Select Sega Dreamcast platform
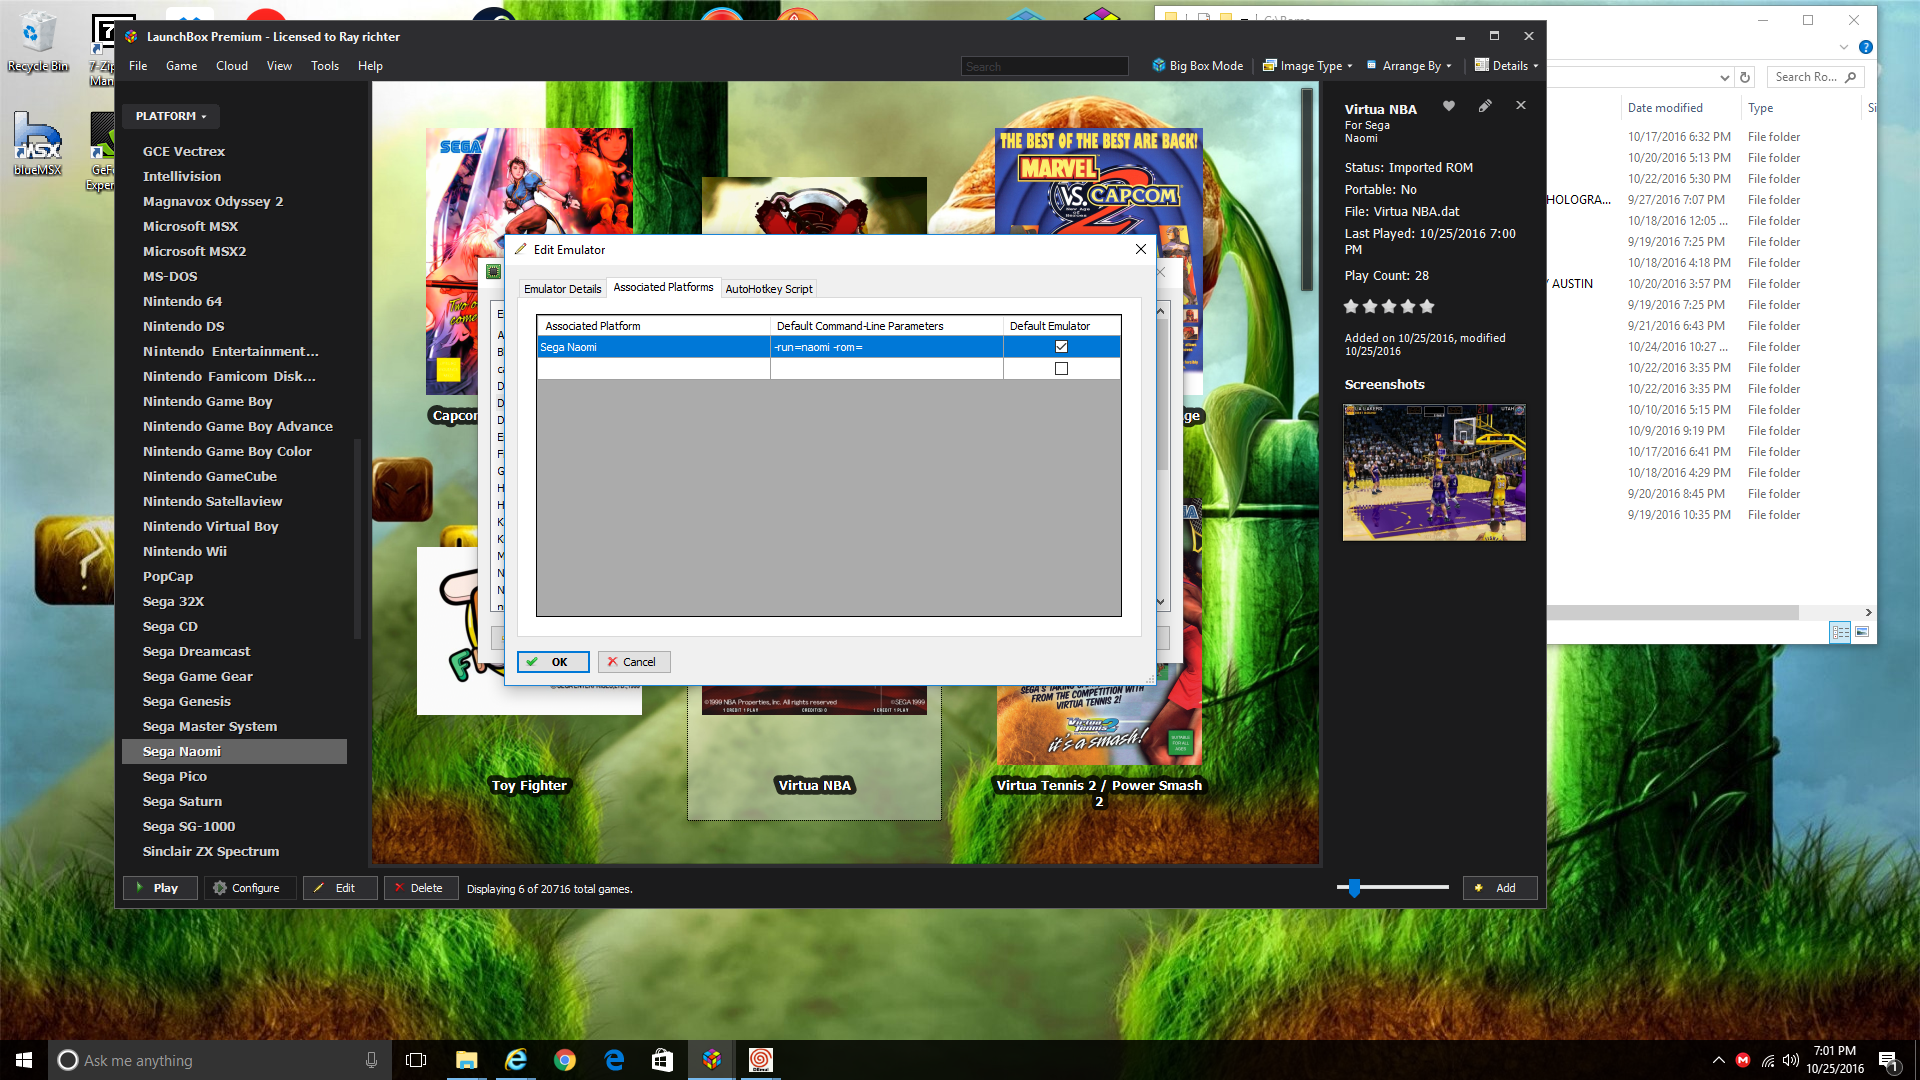 click(196, 651)
